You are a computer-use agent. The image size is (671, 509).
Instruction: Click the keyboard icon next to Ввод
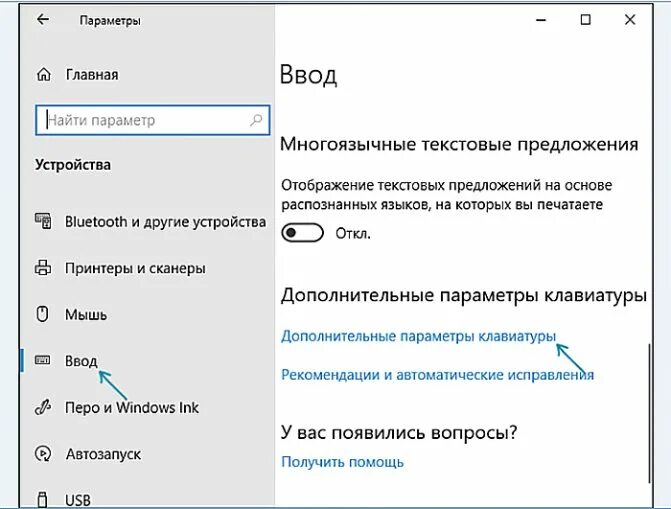point(42,360)
